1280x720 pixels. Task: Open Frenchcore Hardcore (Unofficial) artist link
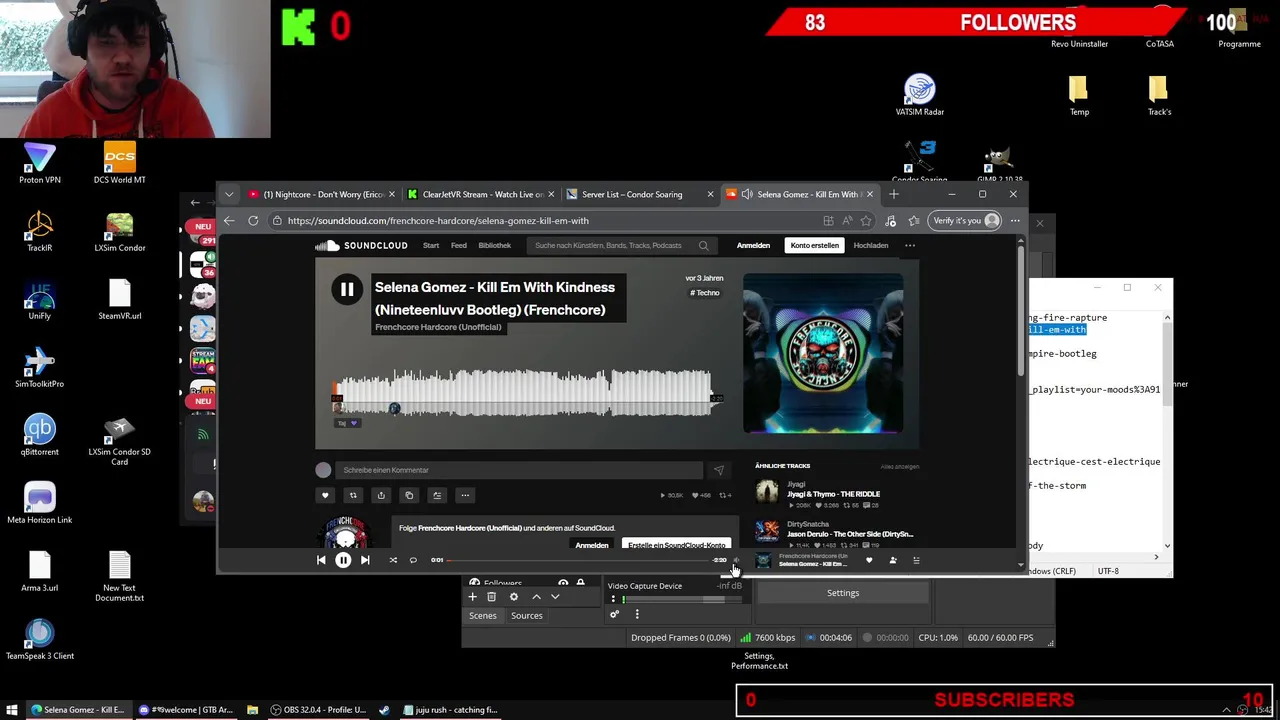coord(438,327)
